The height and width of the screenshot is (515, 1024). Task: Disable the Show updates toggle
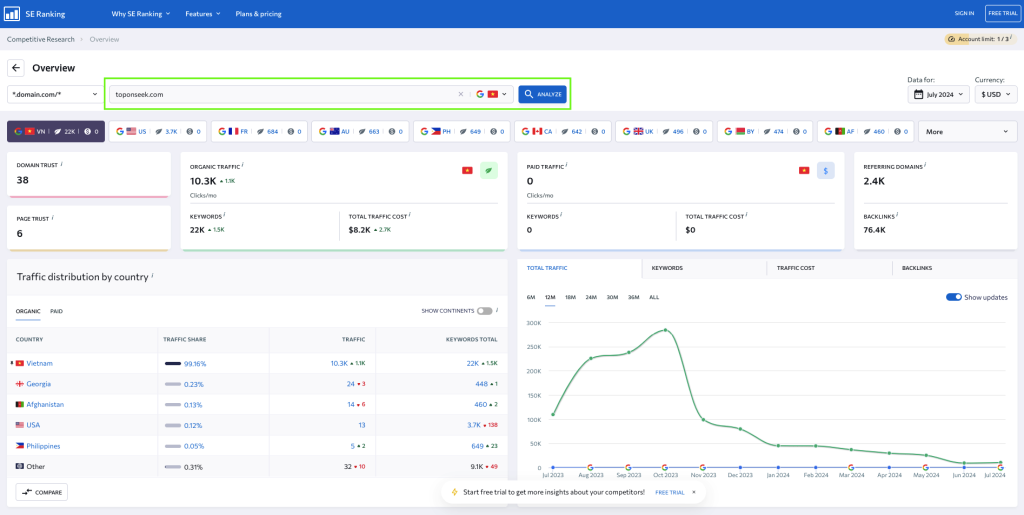[953, 297]
